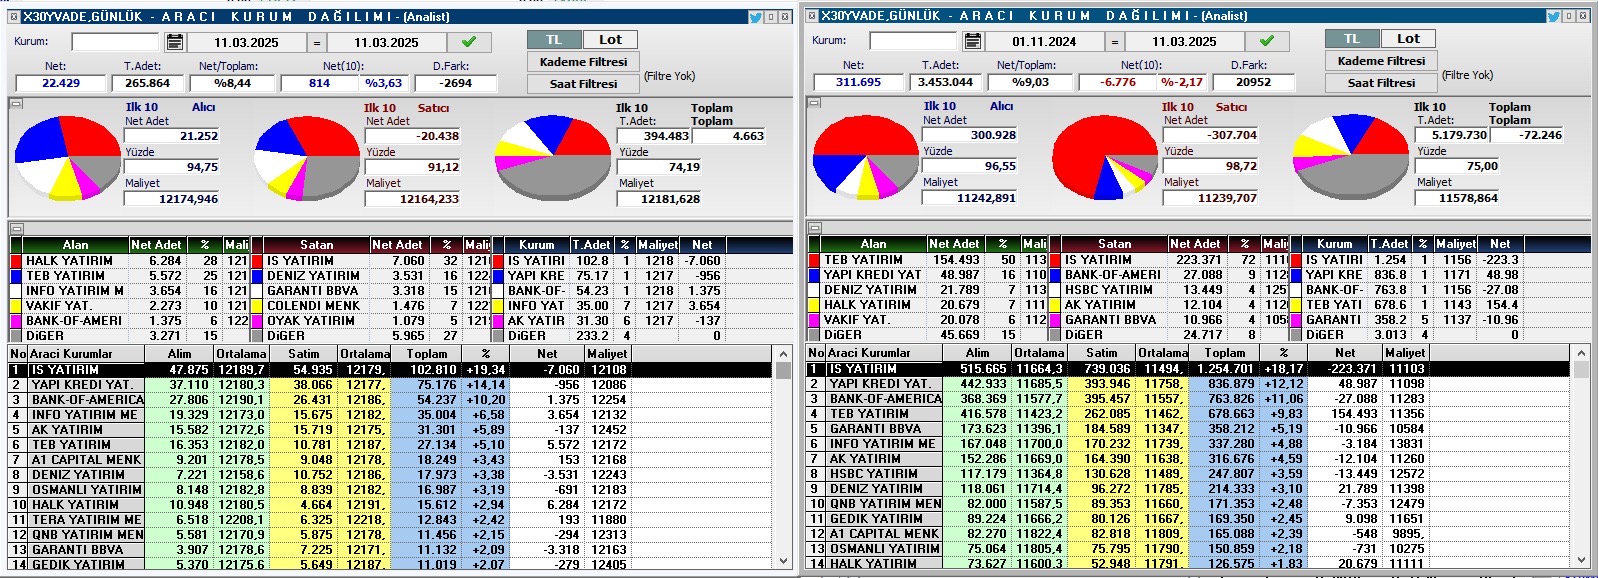Viewport: 1598px width, 578px height.
Task: Click blue swatch next to DENIZ YATIRIM seller
Action: click(x=257, y=276)
